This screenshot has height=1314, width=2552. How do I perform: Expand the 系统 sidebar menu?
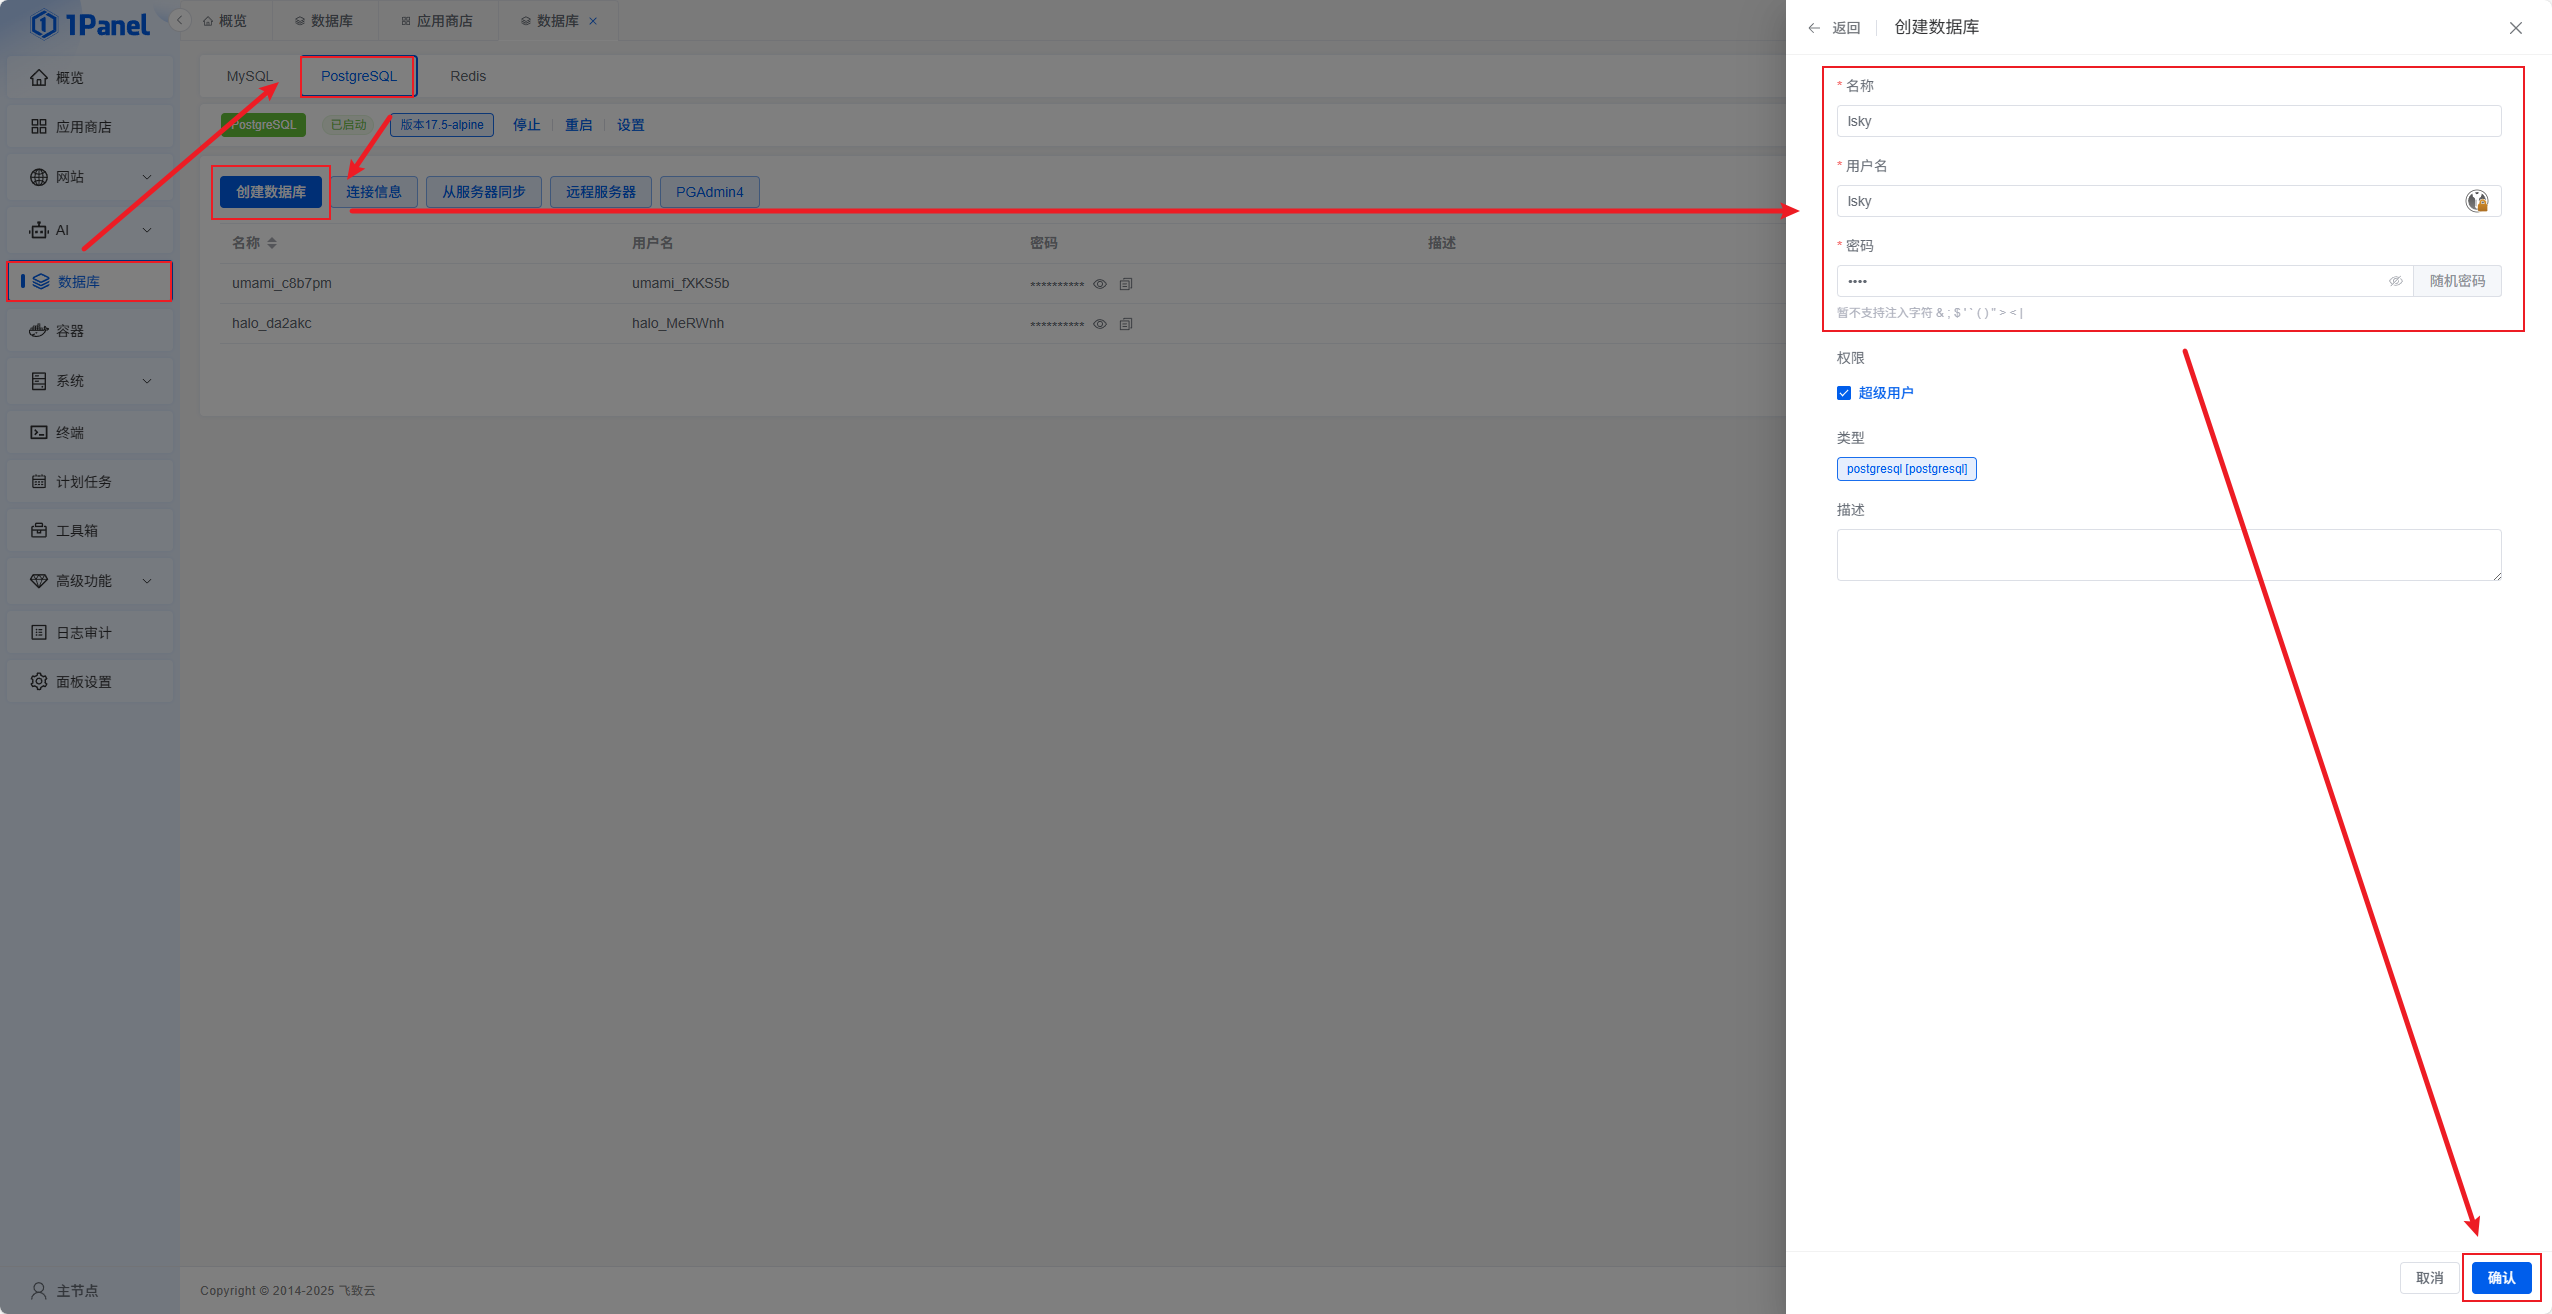pos(90,381)
